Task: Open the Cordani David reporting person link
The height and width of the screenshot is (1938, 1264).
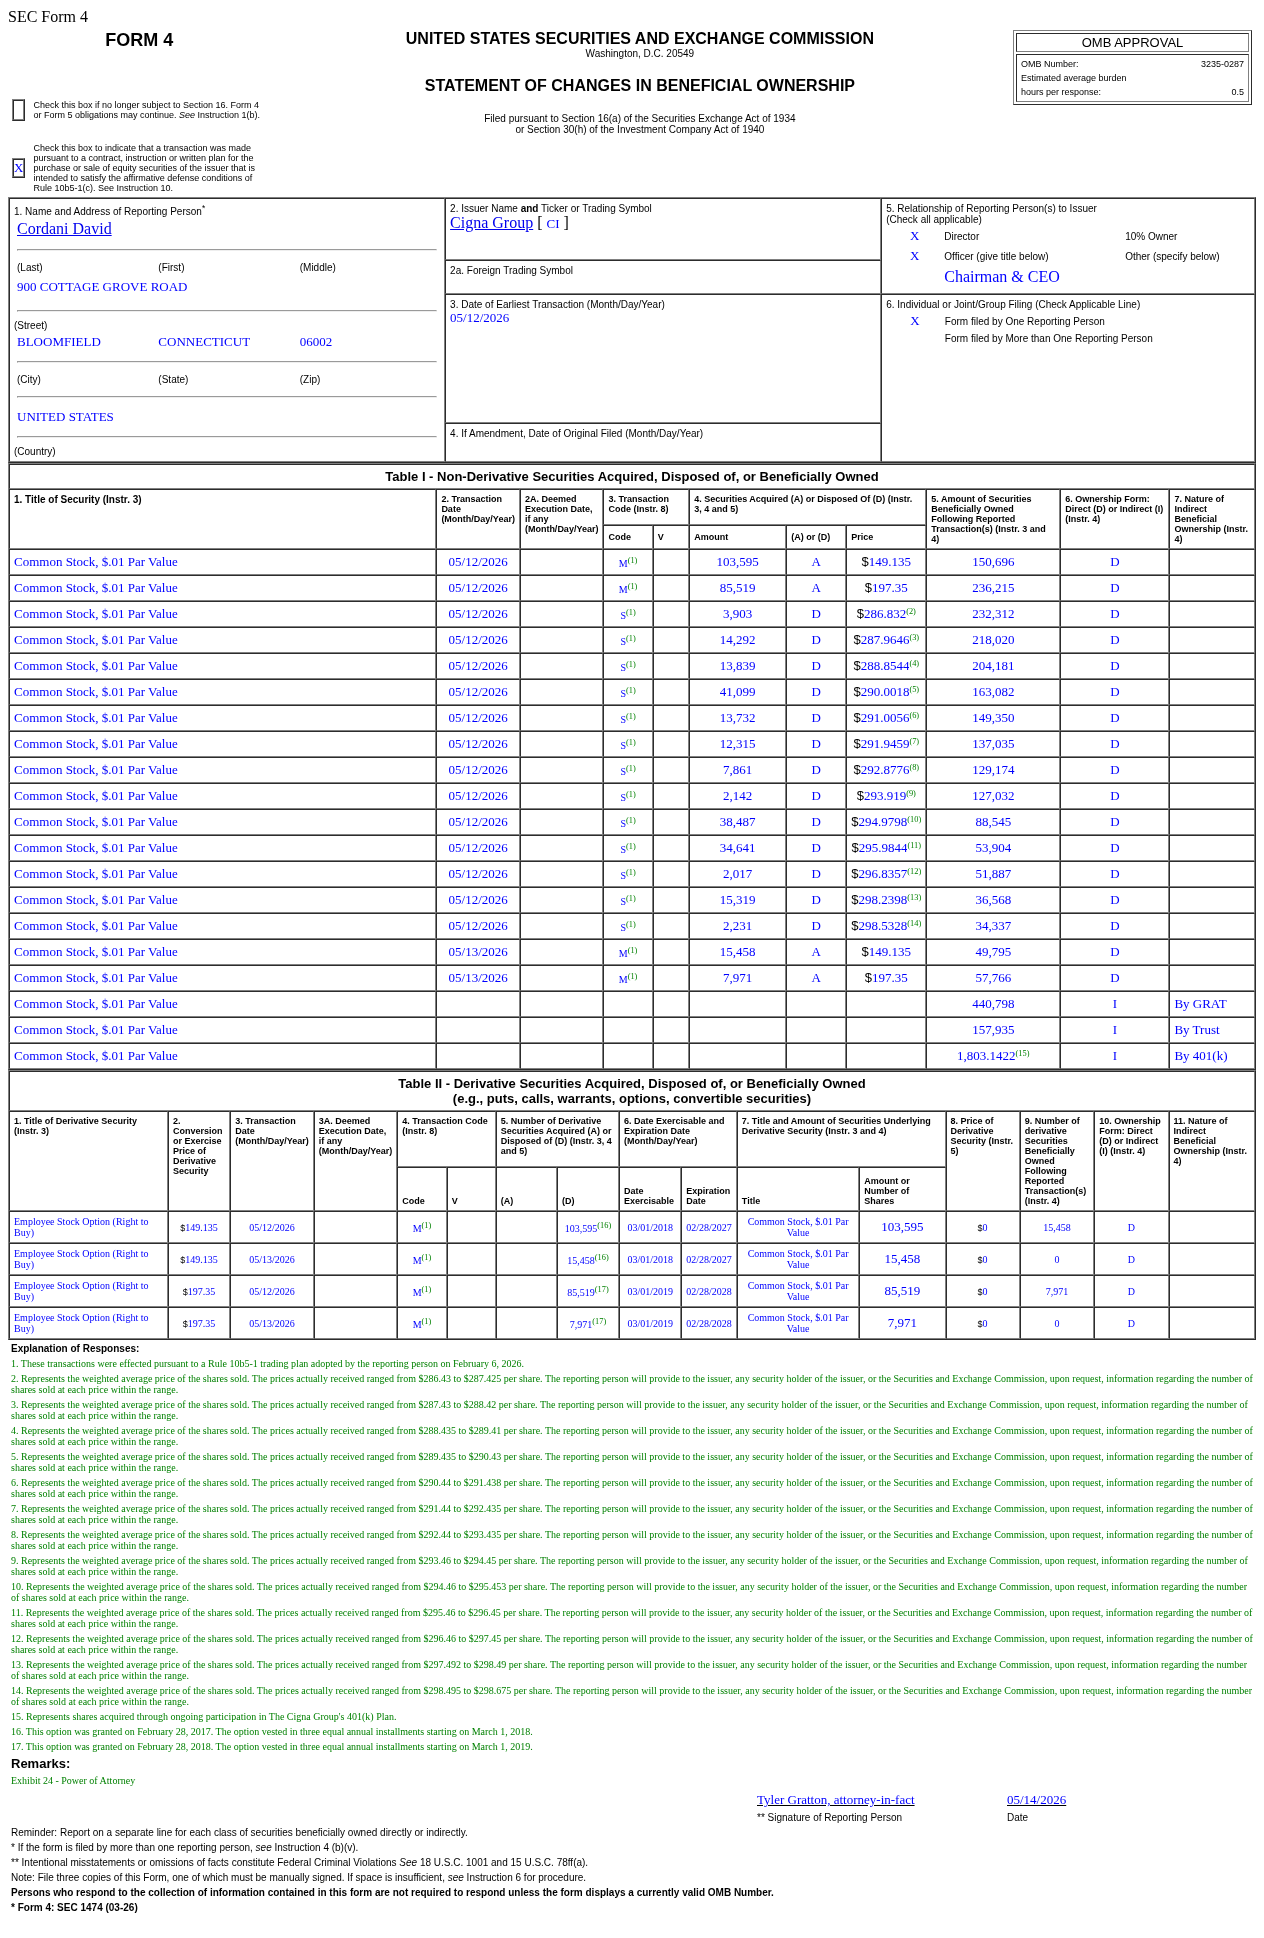Action: pyautogui.click(x=64, y=229)
